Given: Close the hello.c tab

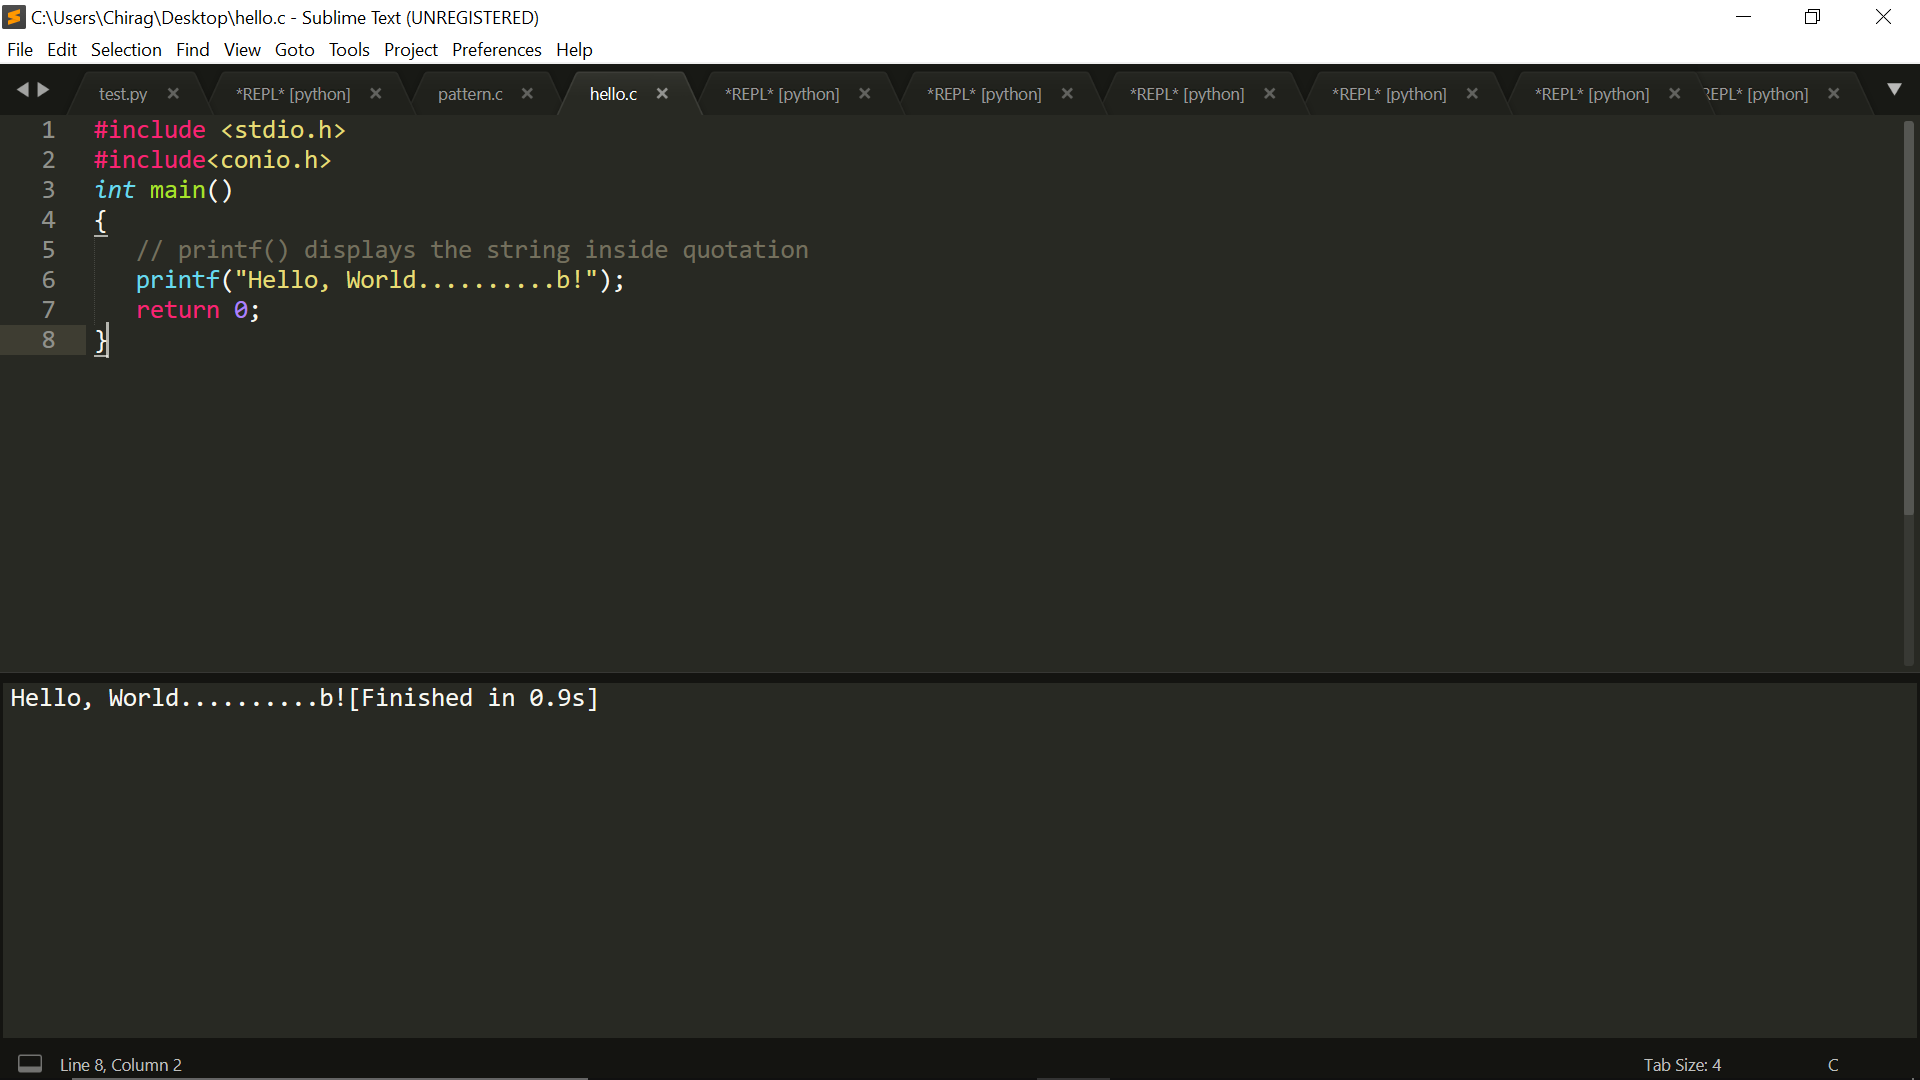Looking at the screenshot, I should pyautogui.click(x=661, y=94).
